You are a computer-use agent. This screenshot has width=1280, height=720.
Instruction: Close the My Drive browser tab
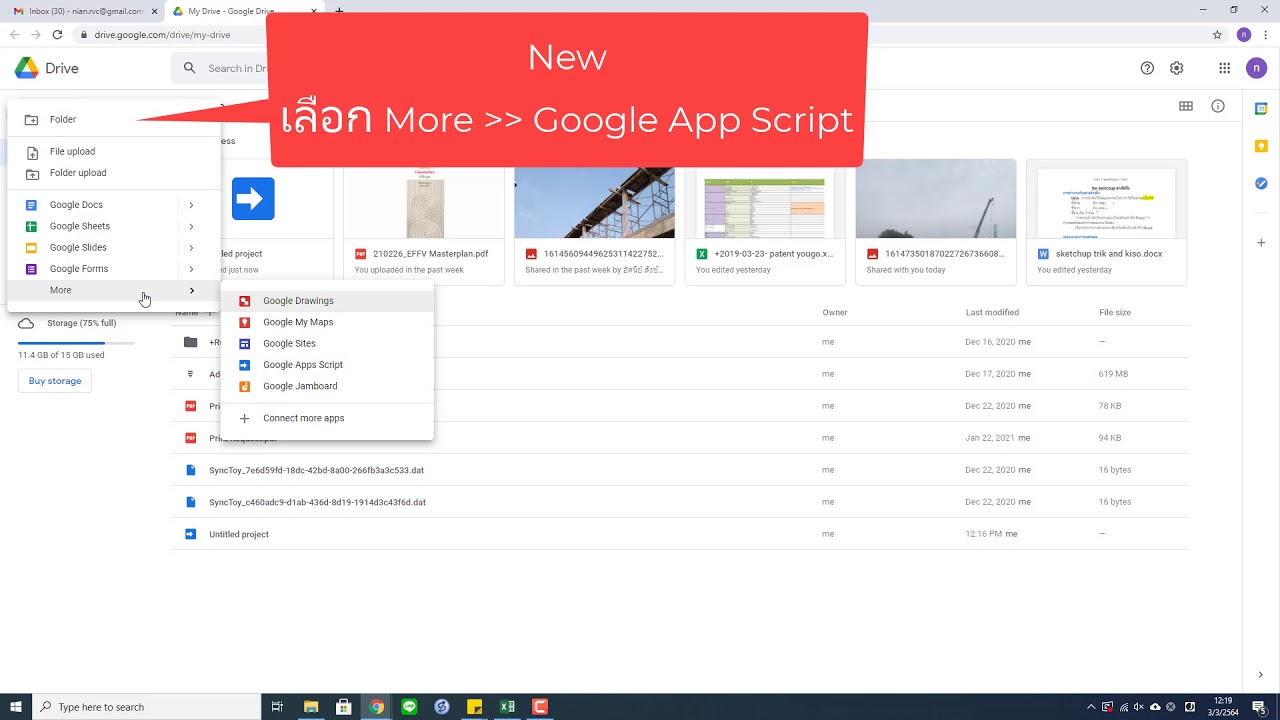(x=314, y=11)
